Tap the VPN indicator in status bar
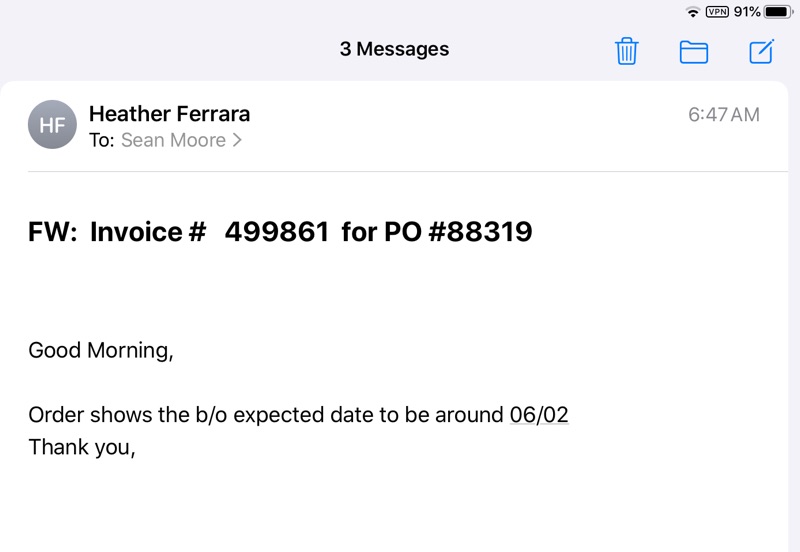 click(717, 12)
